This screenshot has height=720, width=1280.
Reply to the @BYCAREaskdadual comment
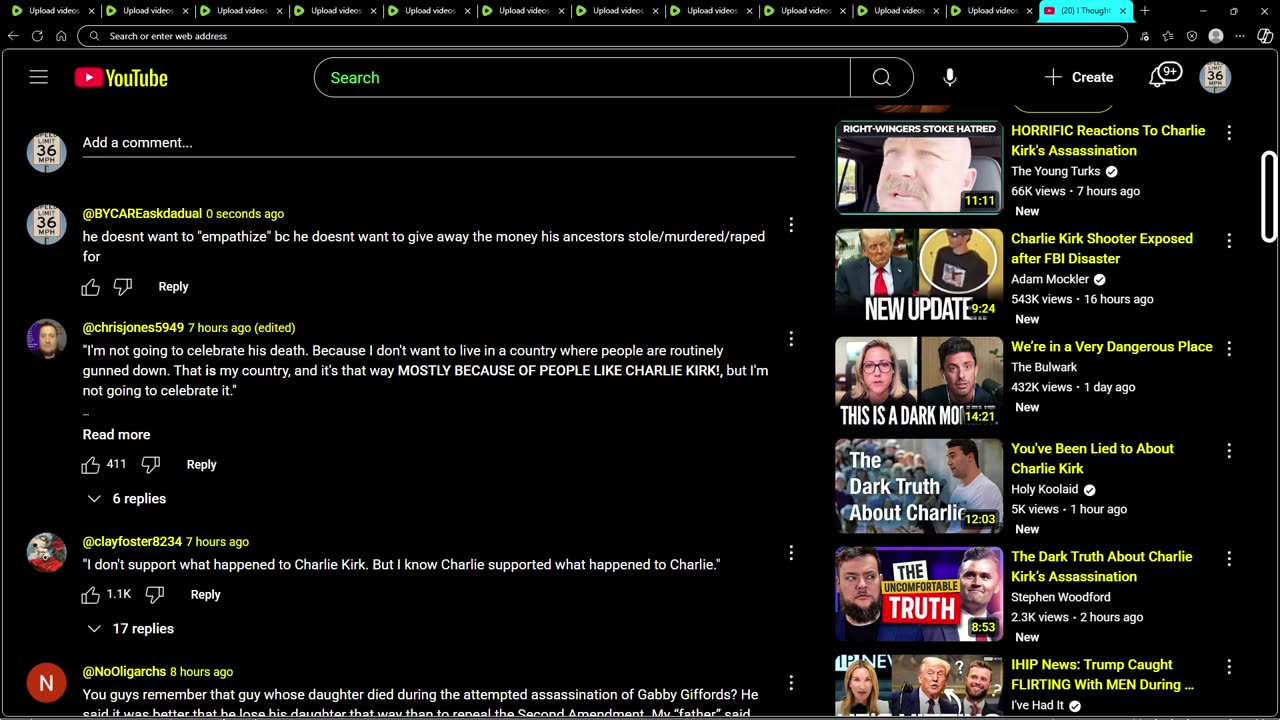(173, 287)
